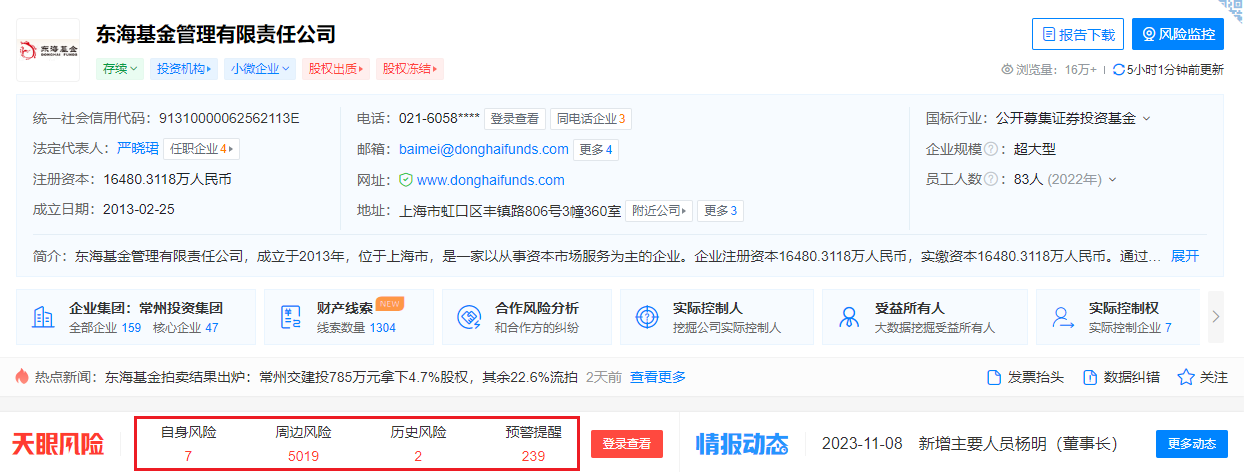Image resolution: width=1244 pixels, height=472 pixels.
Task: Click the 实际控制权 icon
Action: pos(1062,317)
